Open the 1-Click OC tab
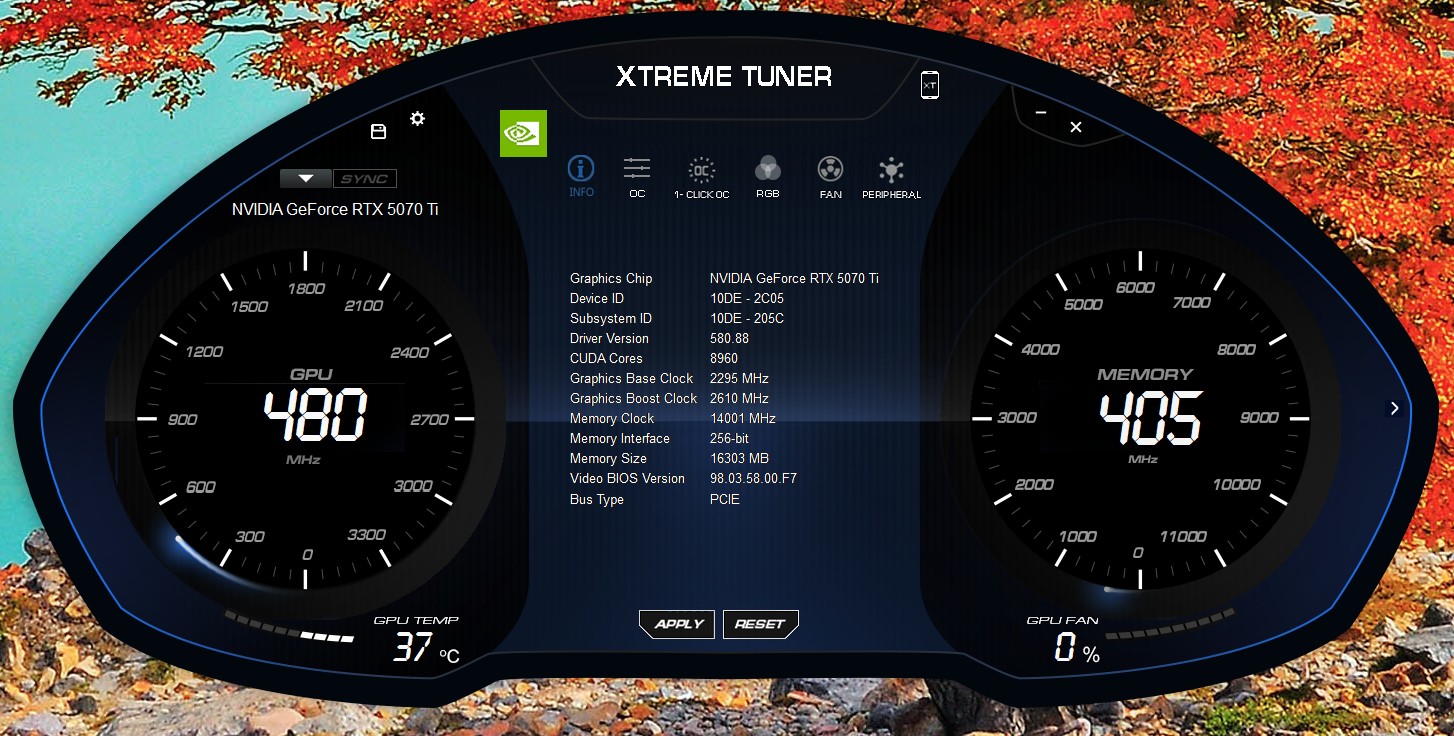The width and height of the screenshot is (1454, 736). (702, 178)
